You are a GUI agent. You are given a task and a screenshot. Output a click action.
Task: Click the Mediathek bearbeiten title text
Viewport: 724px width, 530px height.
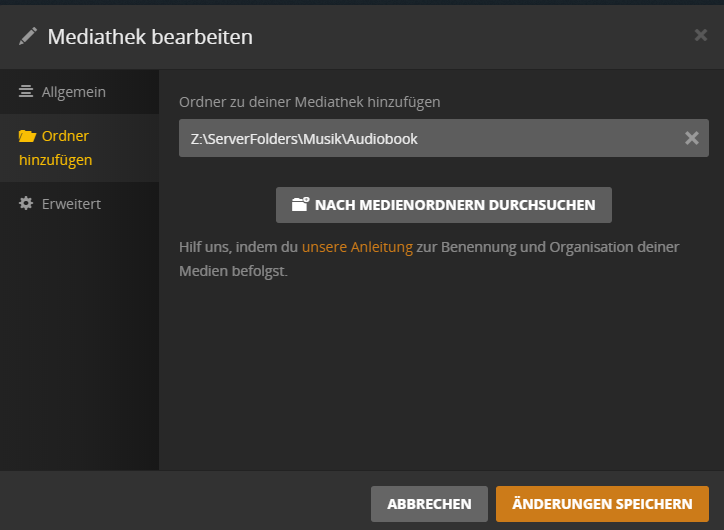click(x=150, y=37)
